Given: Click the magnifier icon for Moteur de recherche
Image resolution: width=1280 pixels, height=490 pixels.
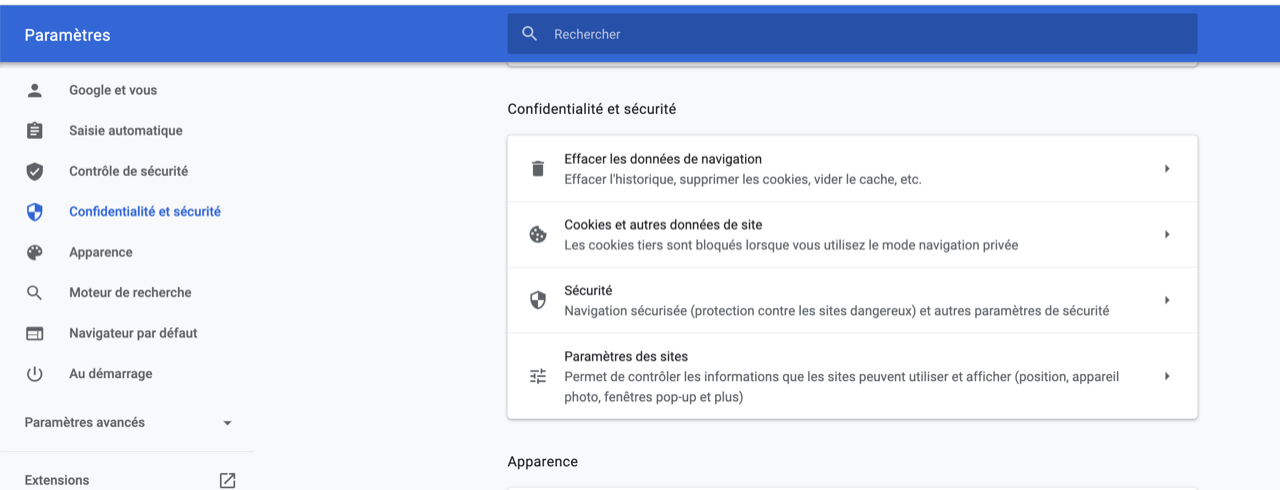Looking at the screenshot, I should (35, 293).
